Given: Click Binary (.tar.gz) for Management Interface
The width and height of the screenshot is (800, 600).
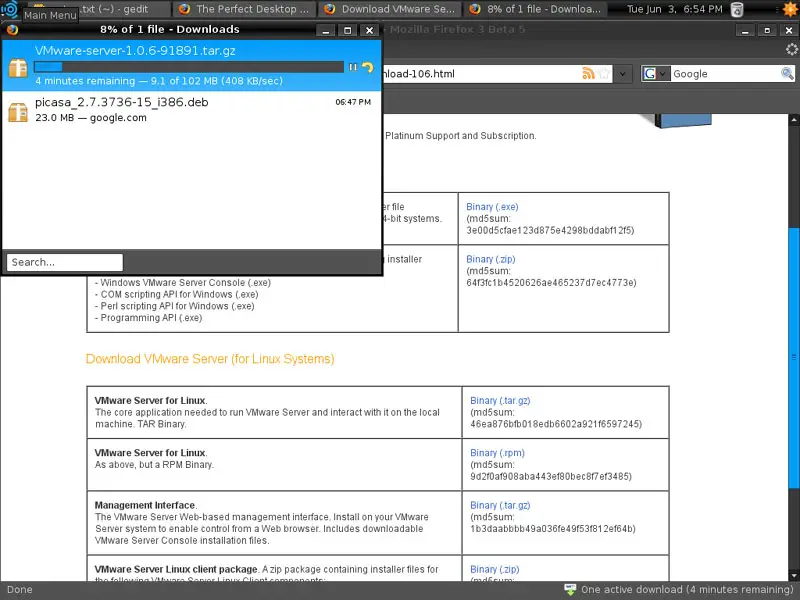Looking at the screenshot, I should coord(500,505).
